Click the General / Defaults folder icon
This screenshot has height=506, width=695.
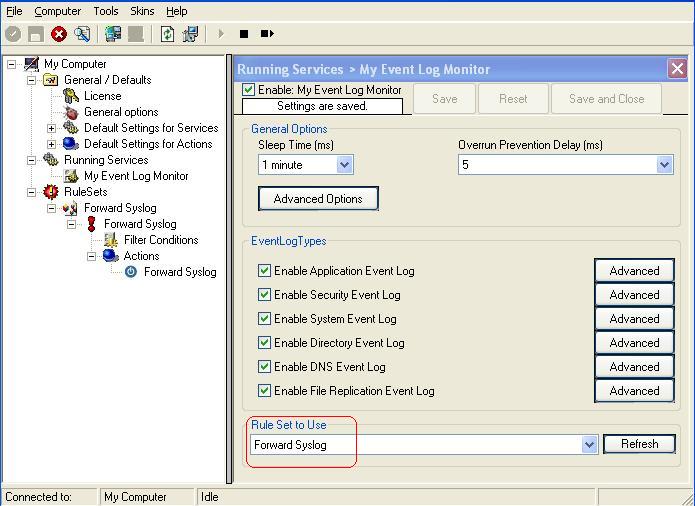coord(51,80)
